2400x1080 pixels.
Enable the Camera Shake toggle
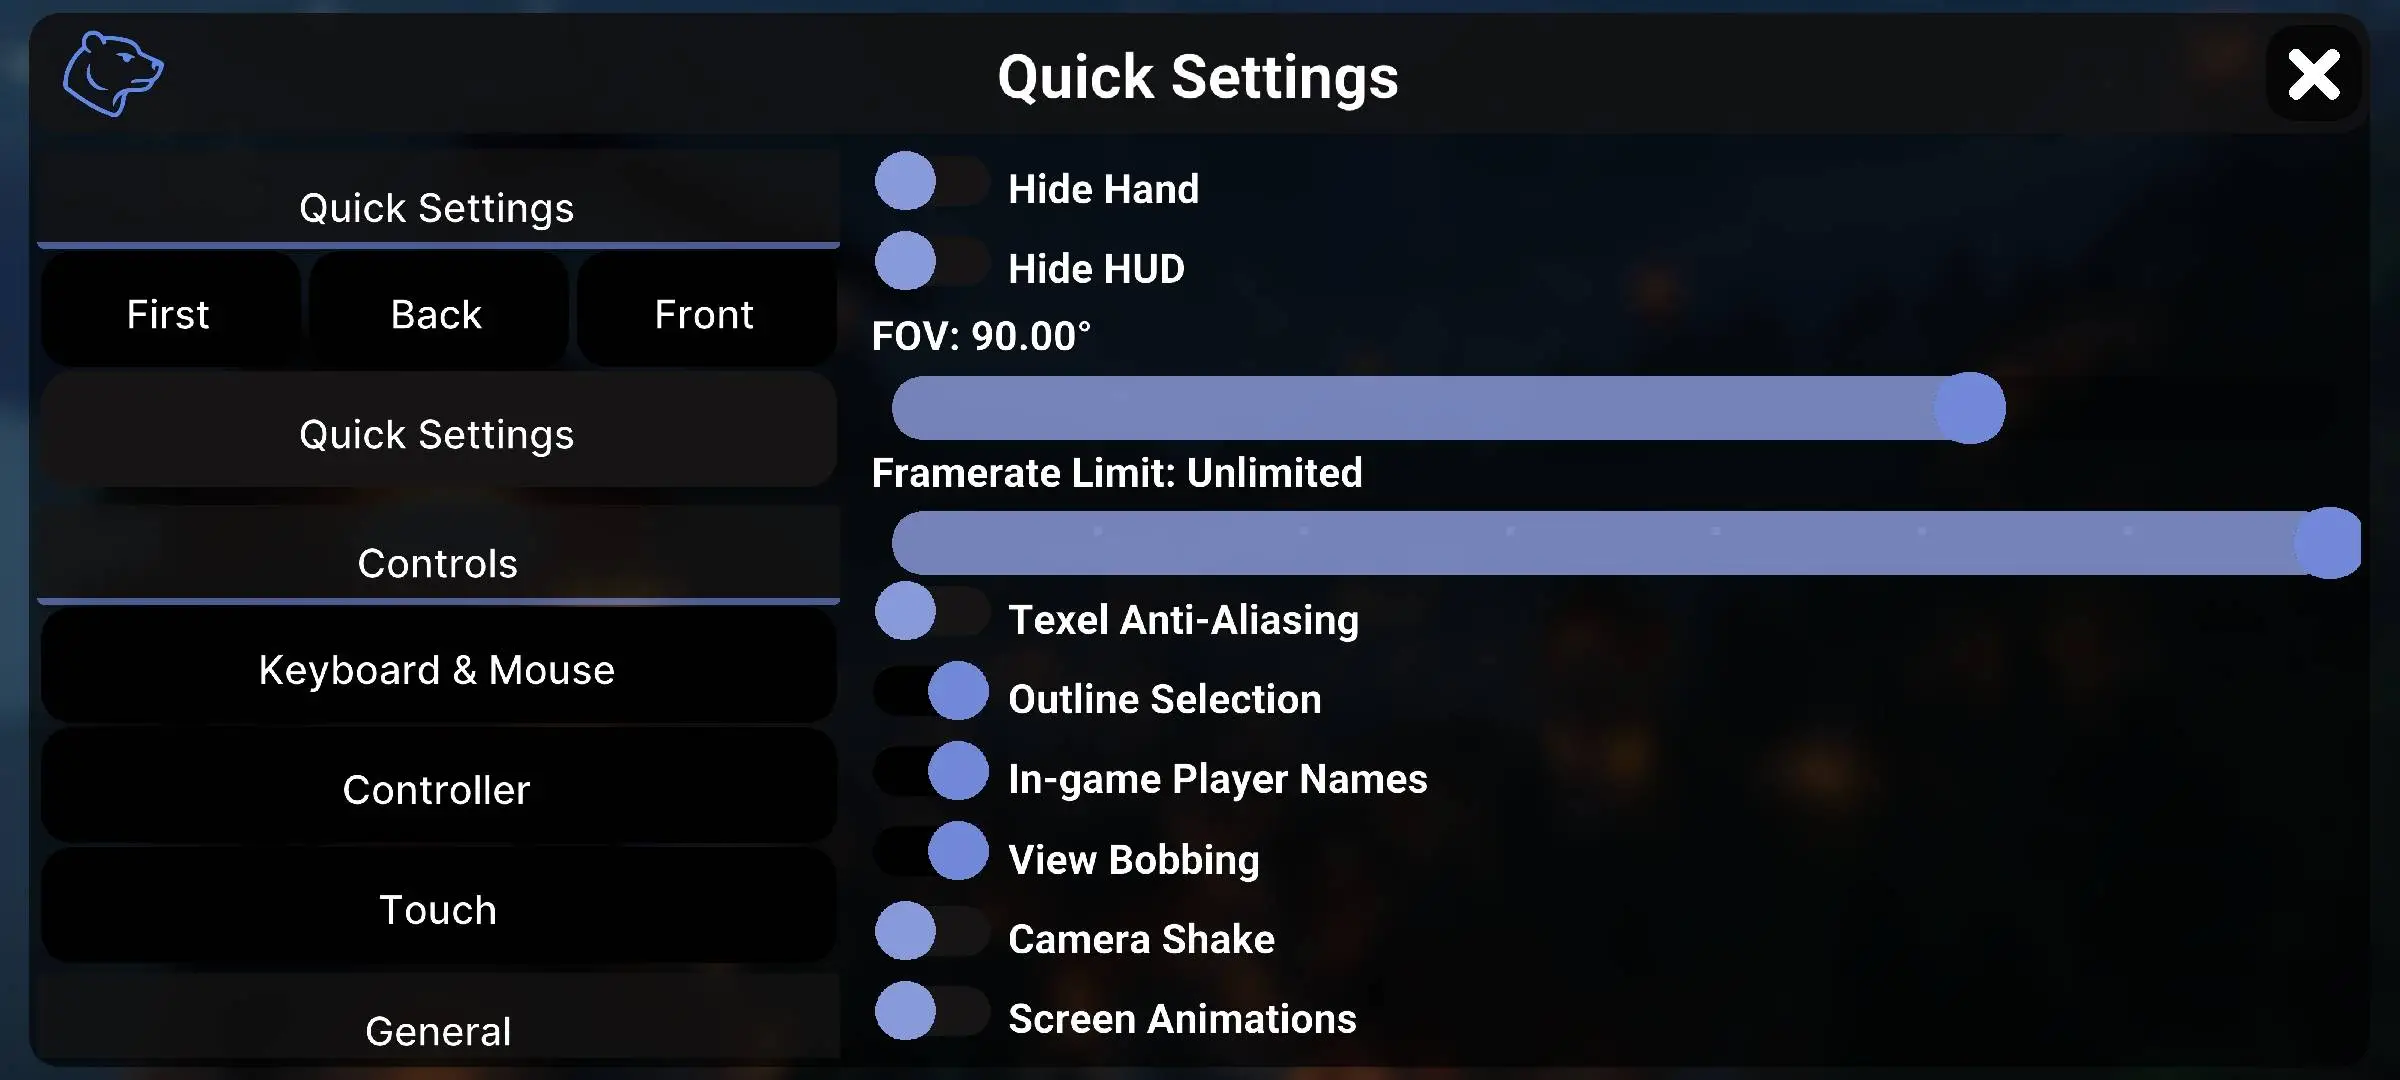[931, 932]
